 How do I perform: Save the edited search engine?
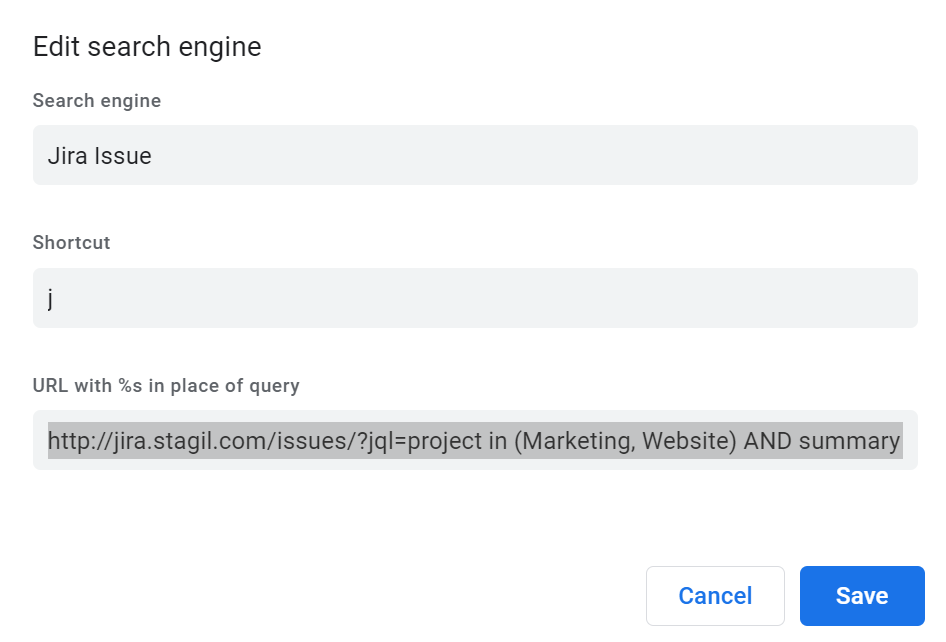point(861,596)
